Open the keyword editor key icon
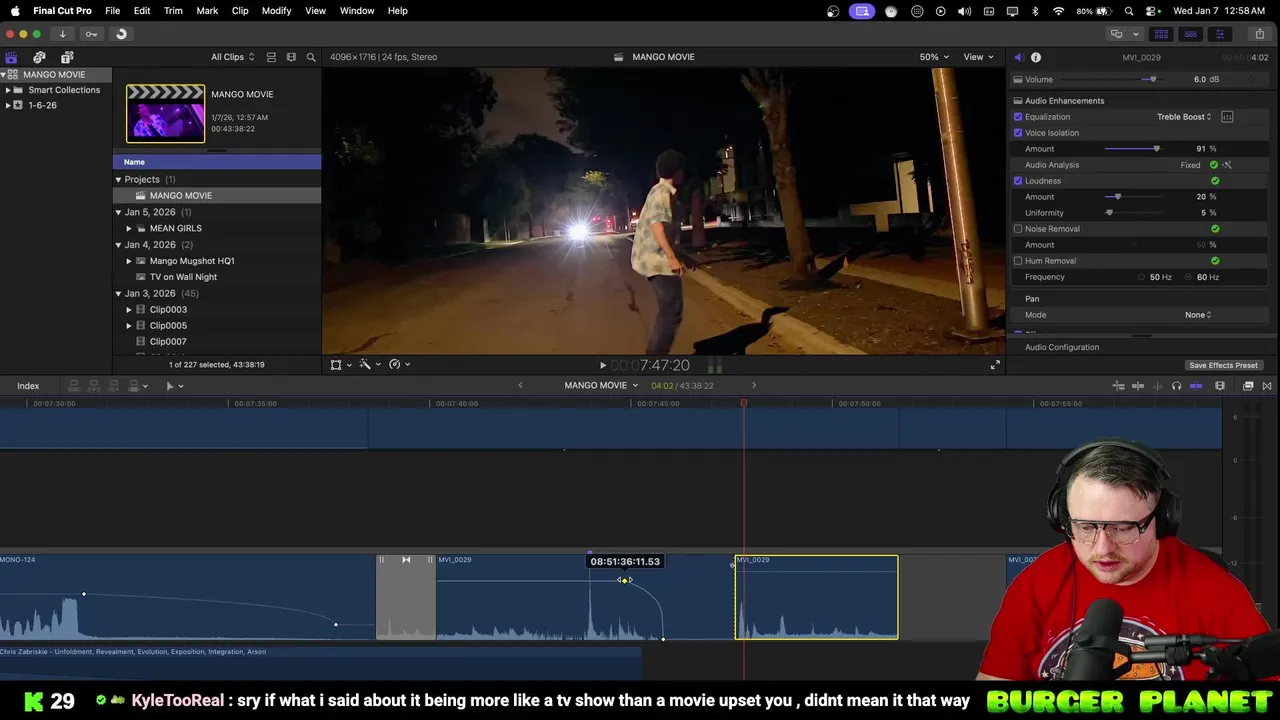The height and width of the screenshot is (720, 1280). pos(91,34)
